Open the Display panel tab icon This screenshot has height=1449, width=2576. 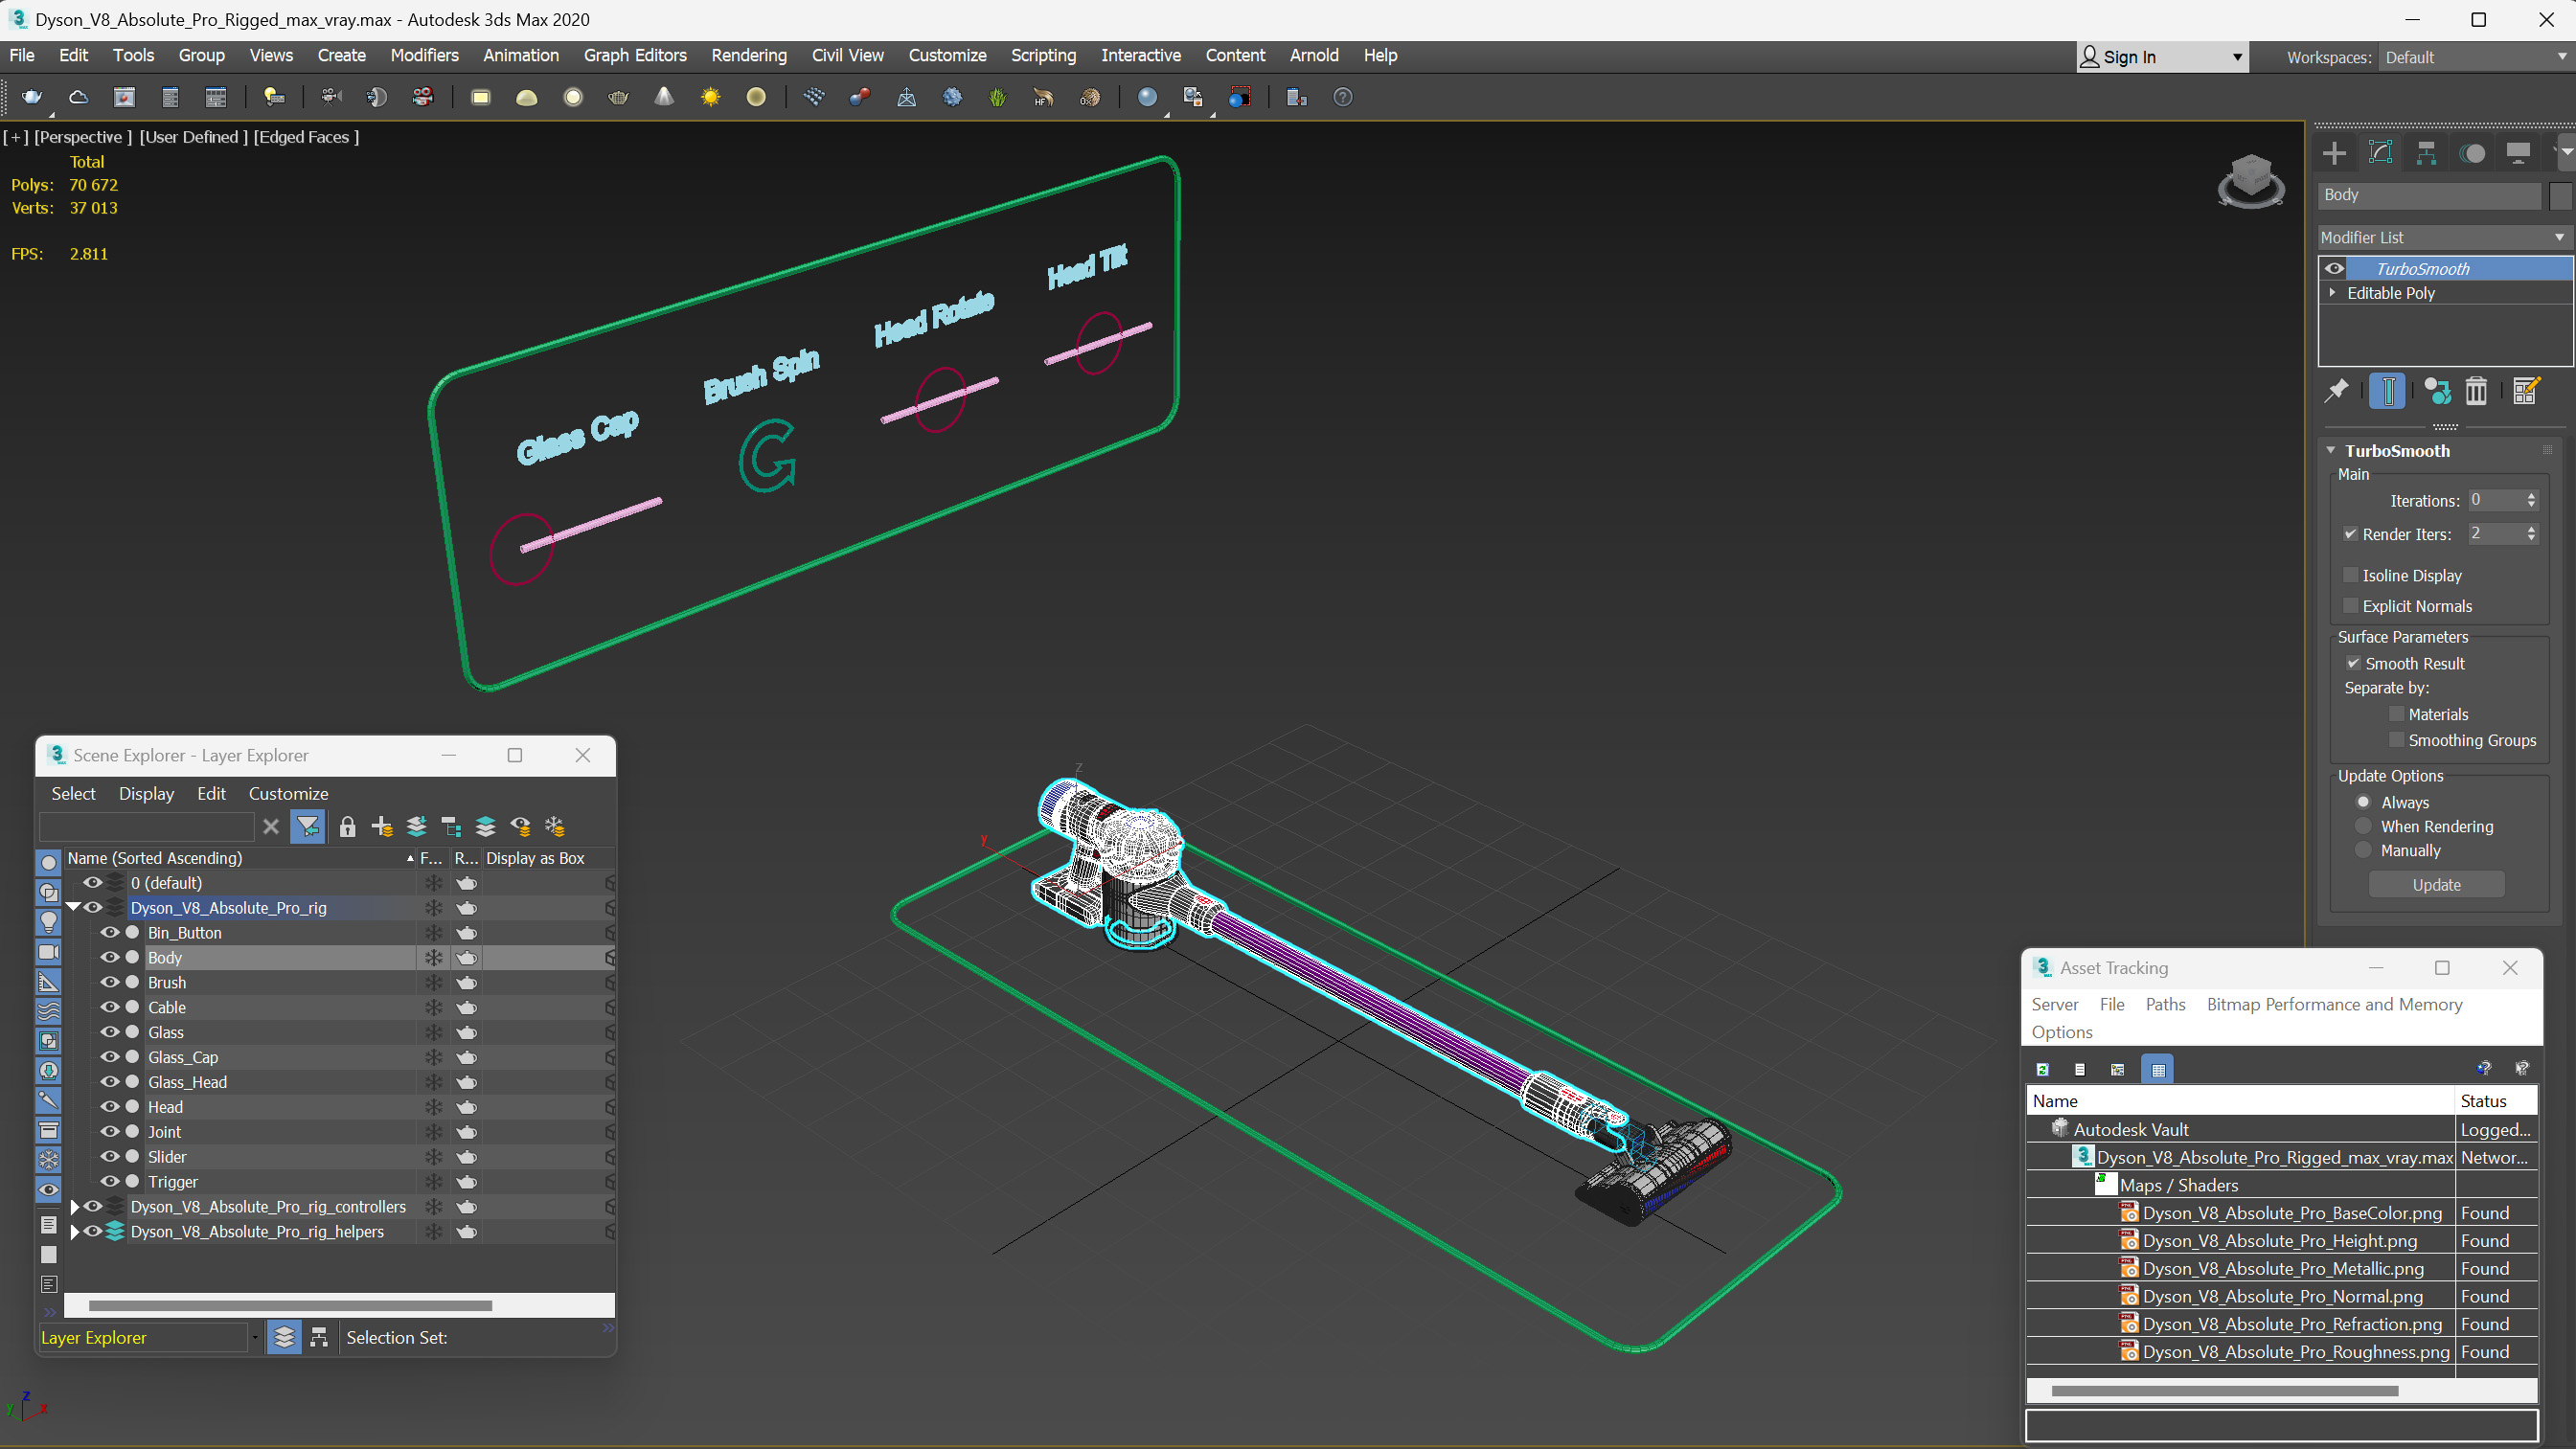(2518, 153)
